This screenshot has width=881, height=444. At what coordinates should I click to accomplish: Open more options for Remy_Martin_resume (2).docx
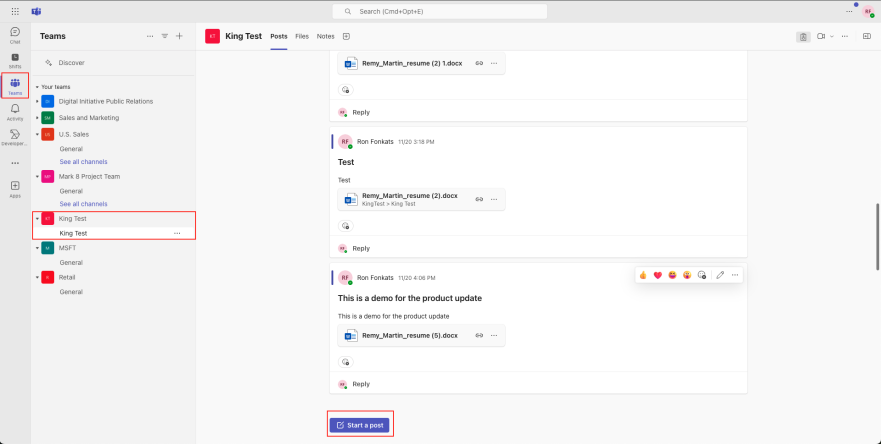[494, 199]
